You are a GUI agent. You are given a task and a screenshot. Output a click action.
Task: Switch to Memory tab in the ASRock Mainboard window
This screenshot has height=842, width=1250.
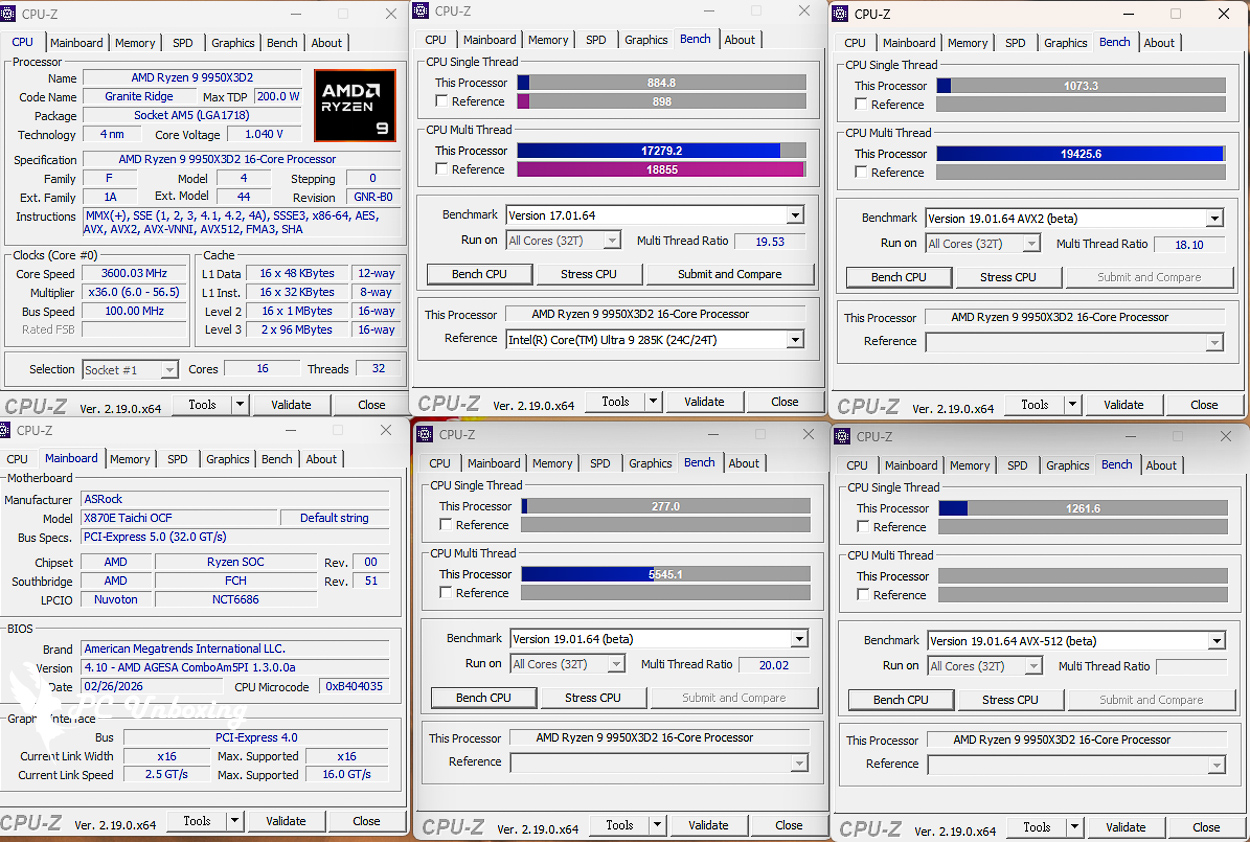point(130,459)
